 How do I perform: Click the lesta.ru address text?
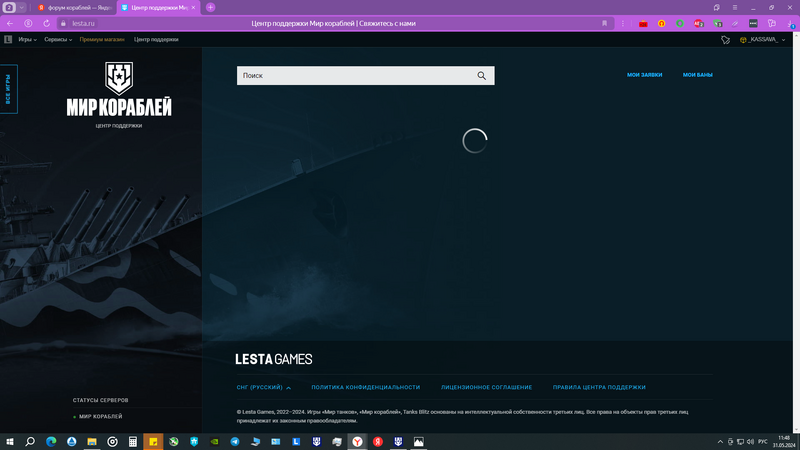point(83,23)
